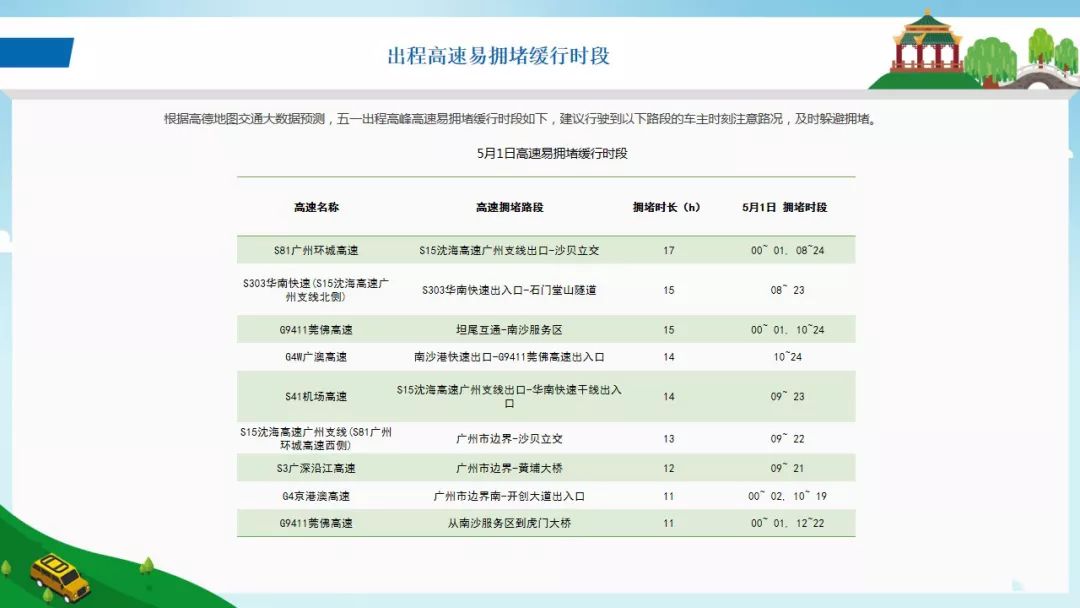Select the 5月1日 拥堵时段 column header
1080x608 pixels.
tap(789, 208)
